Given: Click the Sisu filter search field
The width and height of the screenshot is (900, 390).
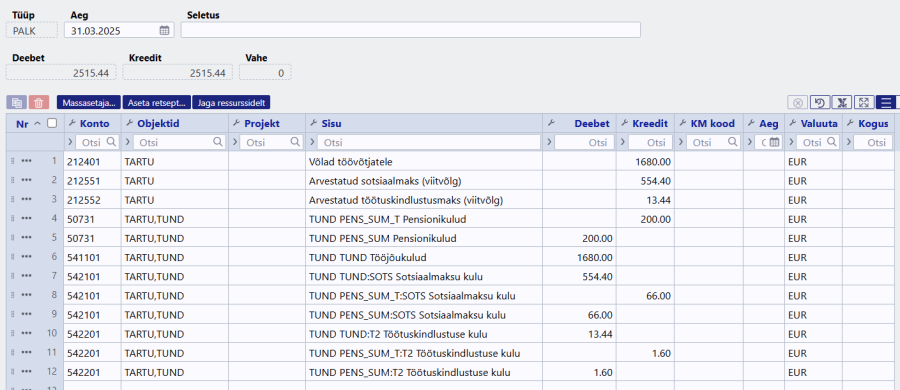Looking at the screenshot, I should tap(429, 142).
